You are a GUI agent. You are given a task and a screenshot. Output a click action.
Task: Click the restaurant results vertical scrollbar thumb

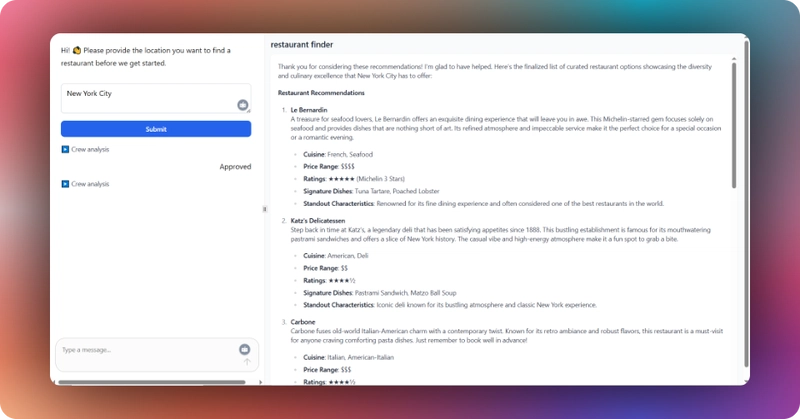pyautogui.click(x=734, y=125)
